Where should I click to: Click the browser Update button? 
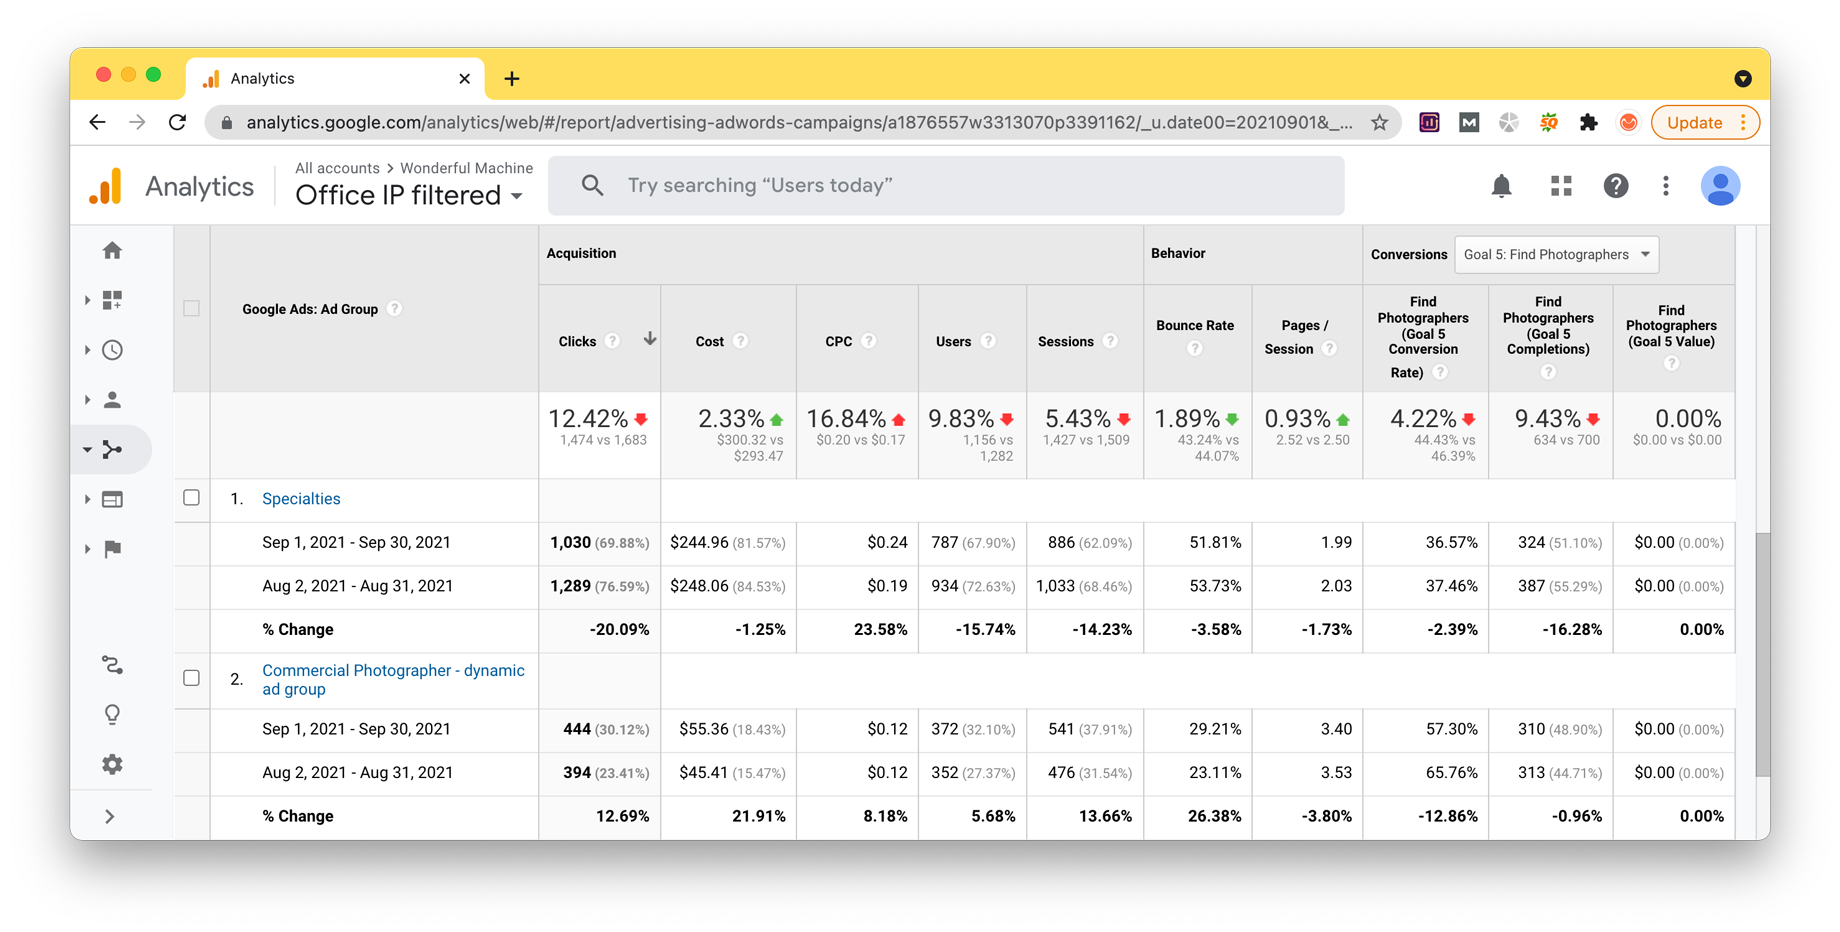point(1705,122)
